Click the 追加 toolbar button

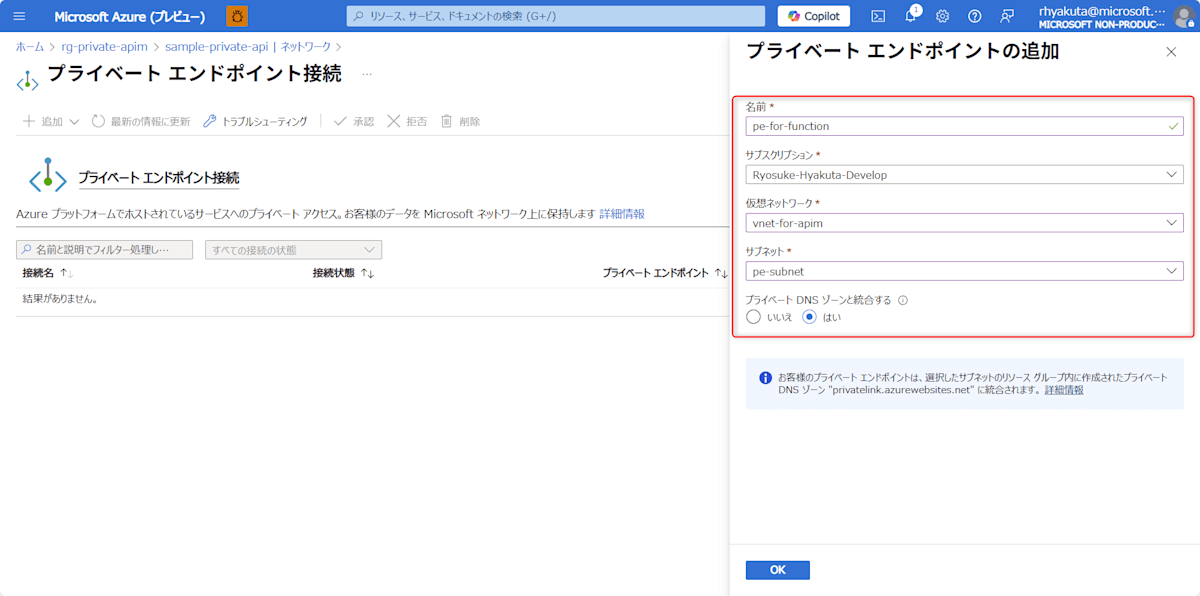pos(43,121)
